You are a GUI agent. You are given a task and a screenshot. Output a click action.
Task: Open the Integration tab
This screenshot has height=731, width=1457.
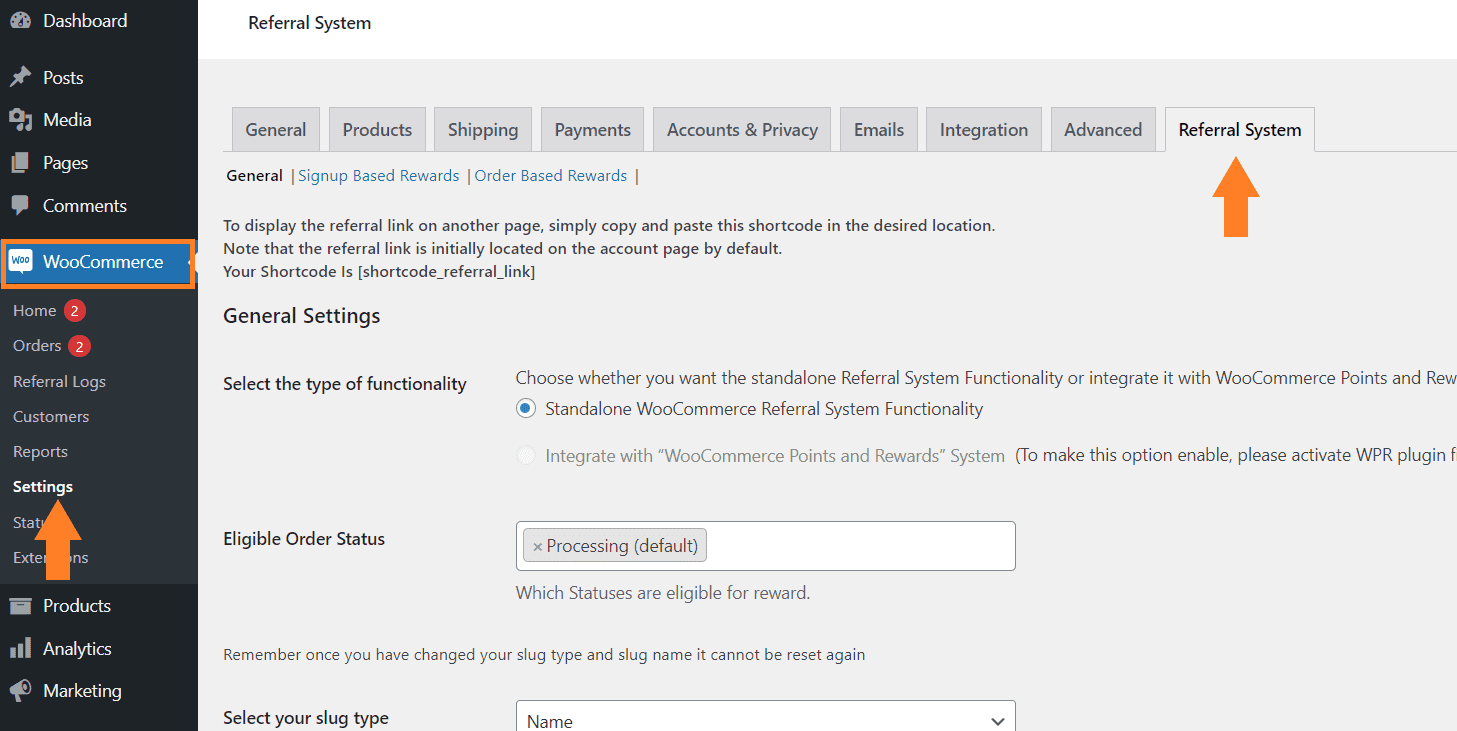click(x=984, y=130)
